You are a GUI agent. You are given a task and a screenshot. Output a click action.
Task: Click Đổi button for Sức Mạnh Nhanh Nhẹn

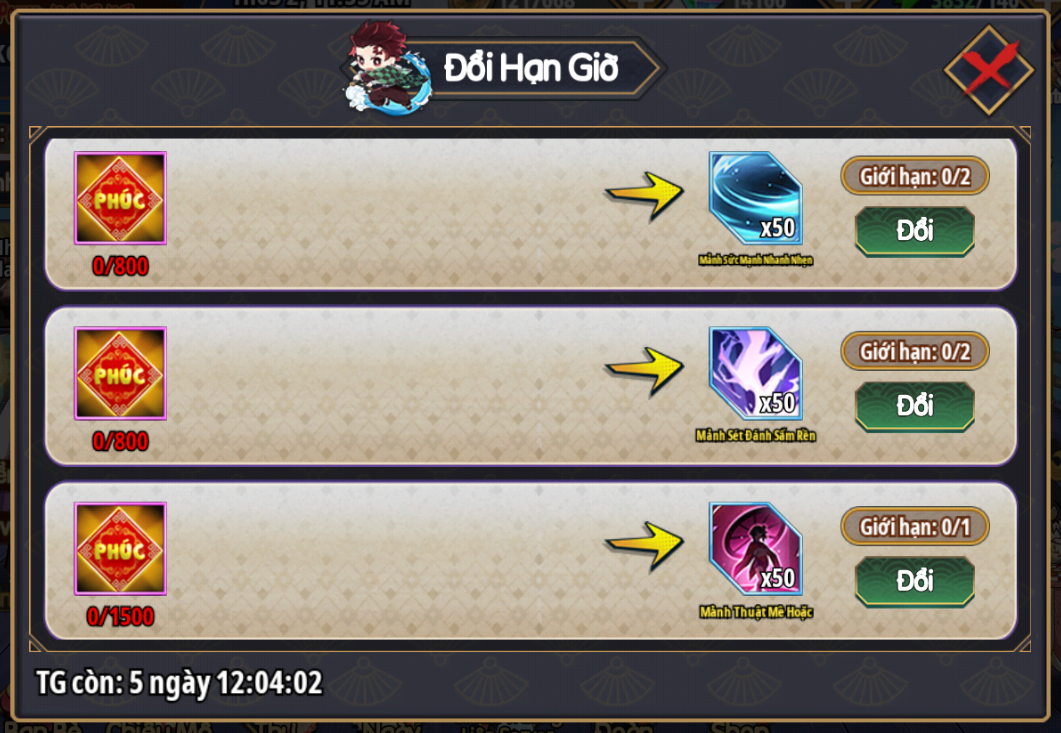coord(914,231)
